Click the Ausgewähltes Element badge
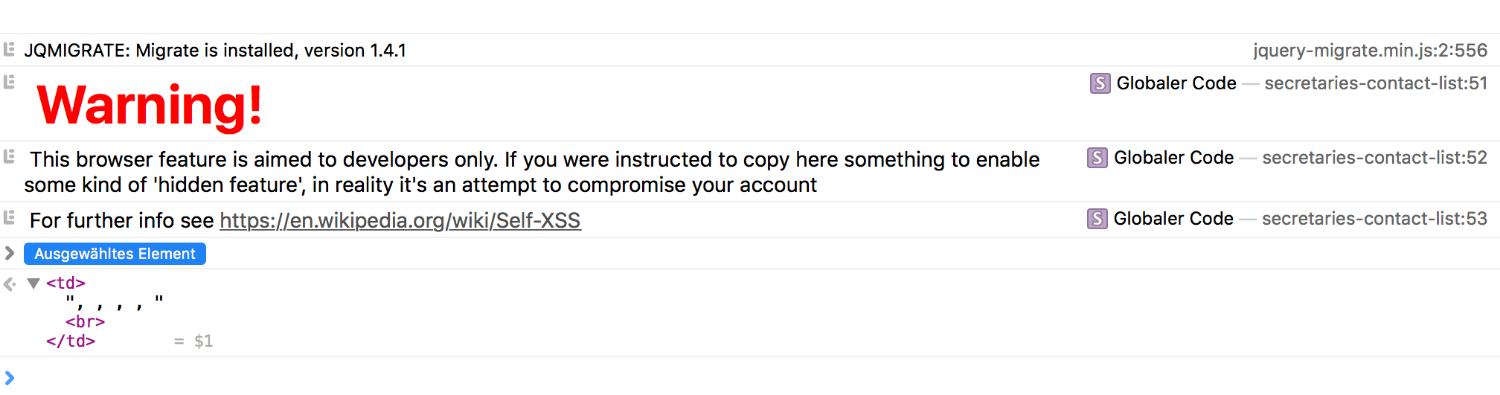 (115, 254)
